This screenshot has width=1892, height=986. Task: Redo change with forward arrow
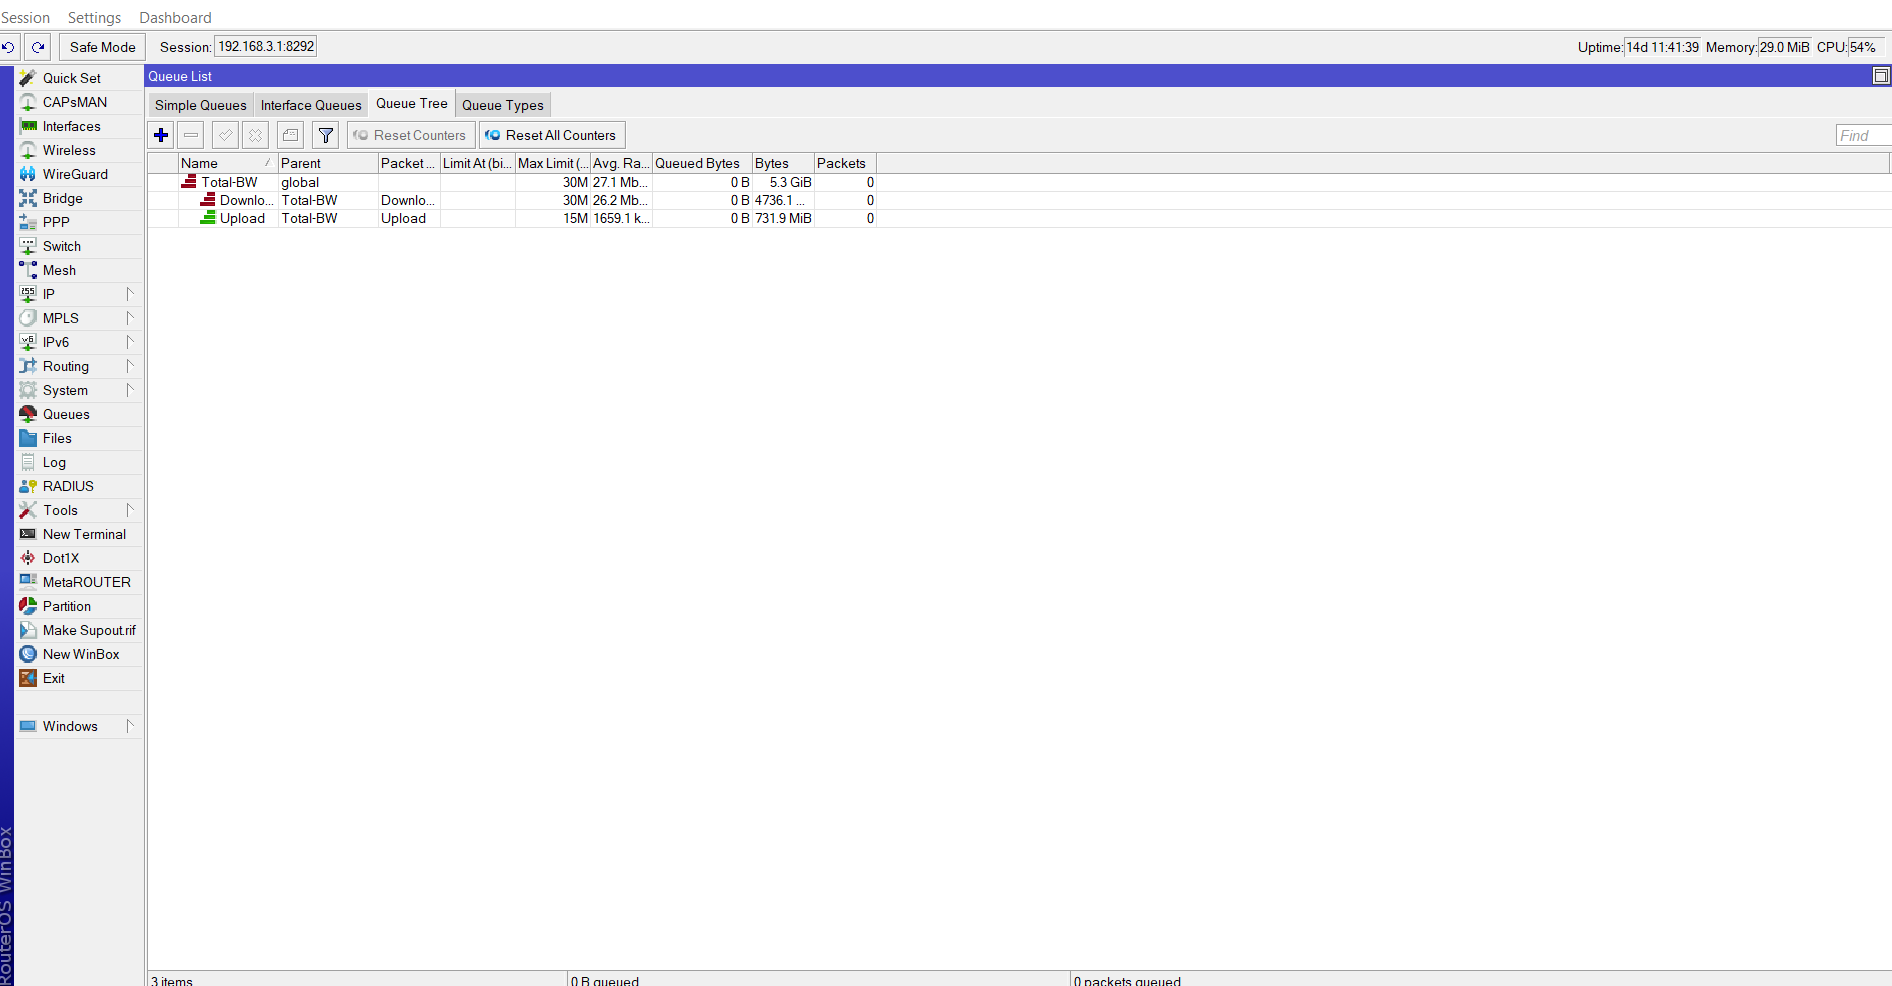37,46
